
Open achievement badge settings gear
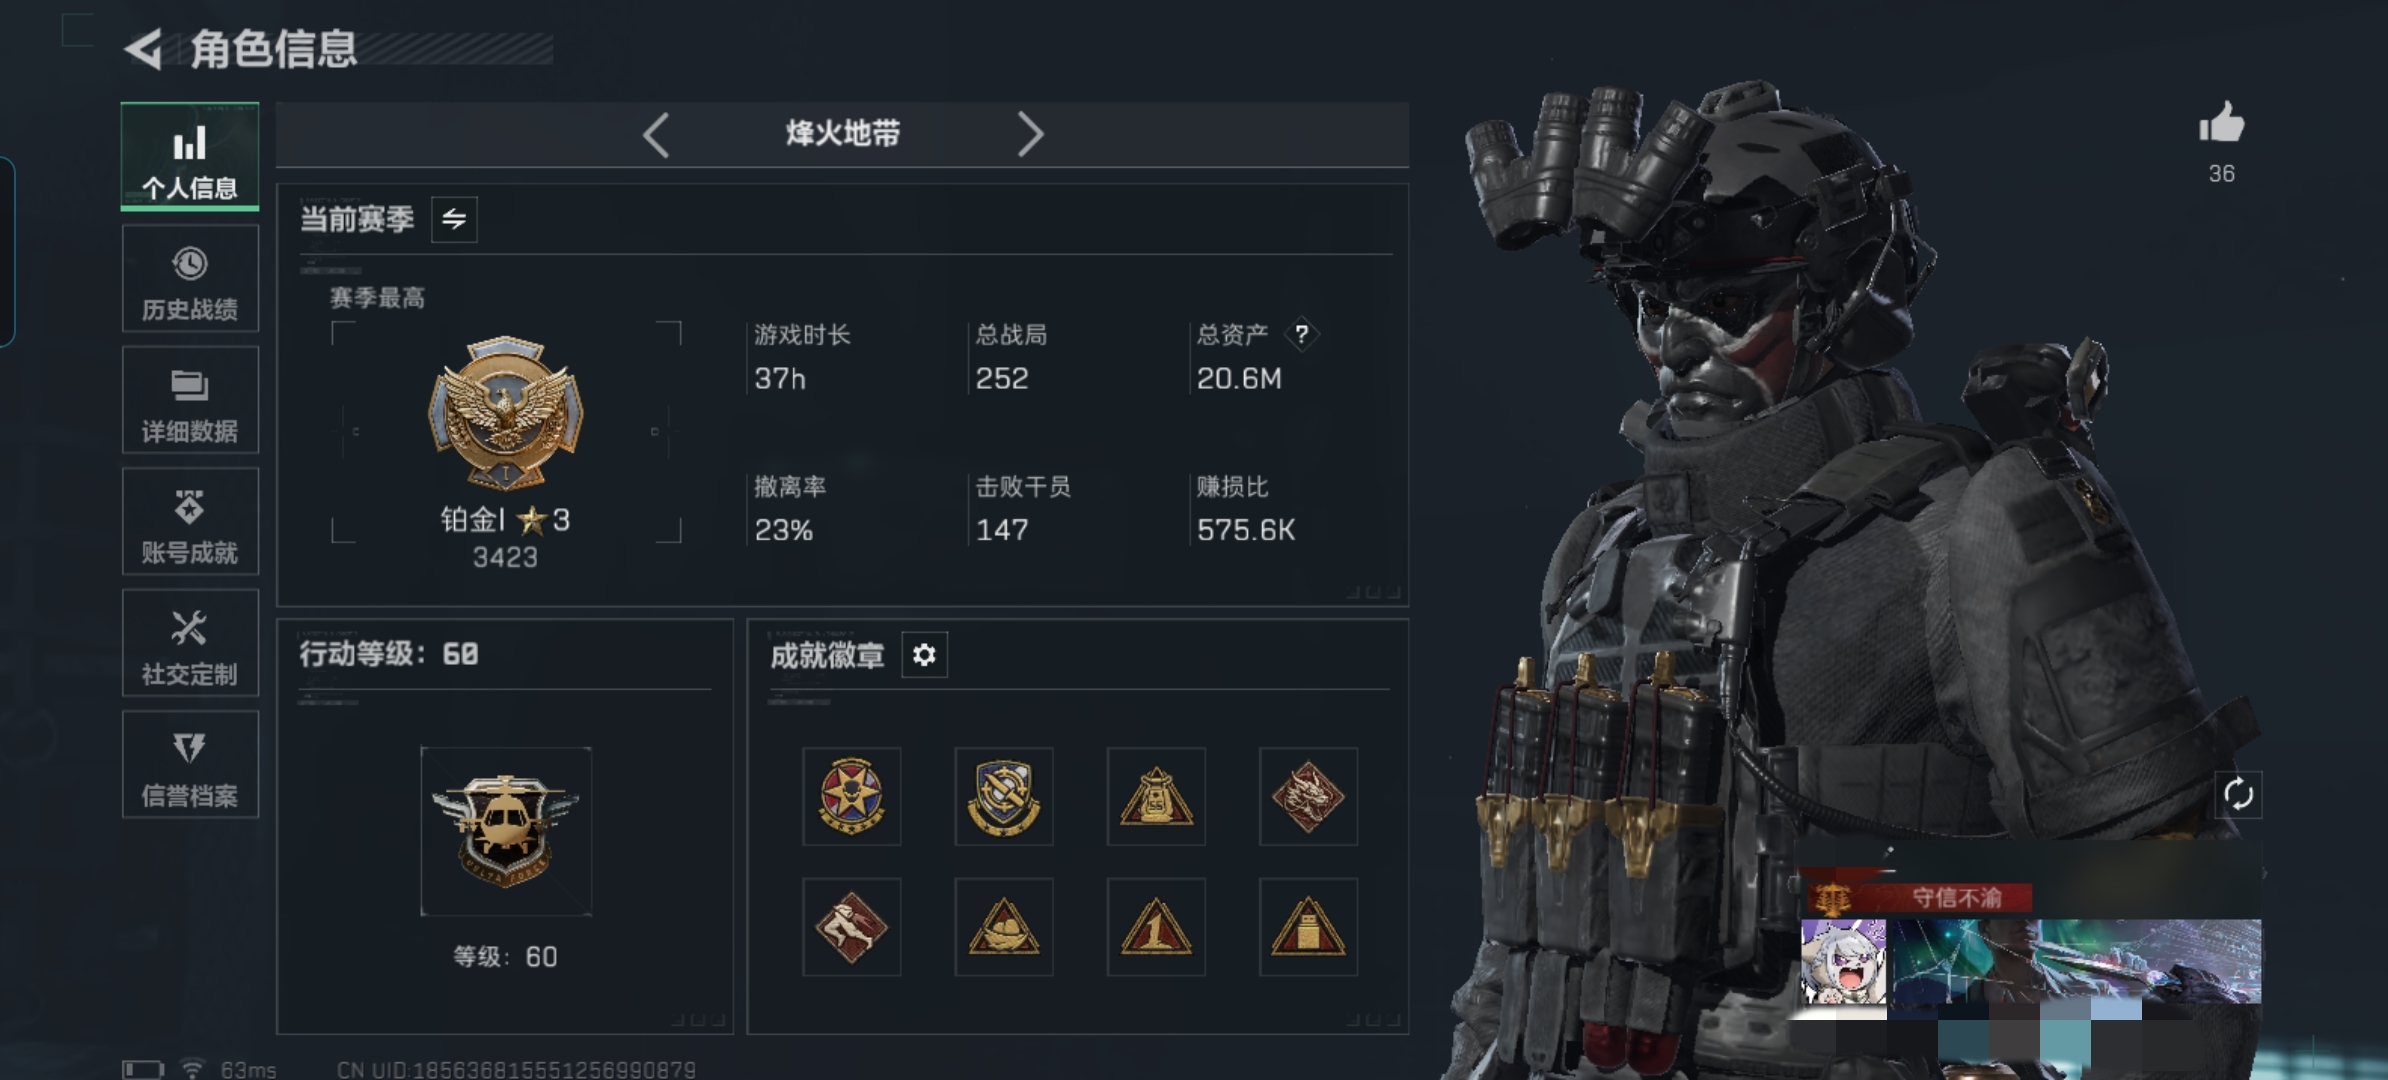tap(924, 655)
